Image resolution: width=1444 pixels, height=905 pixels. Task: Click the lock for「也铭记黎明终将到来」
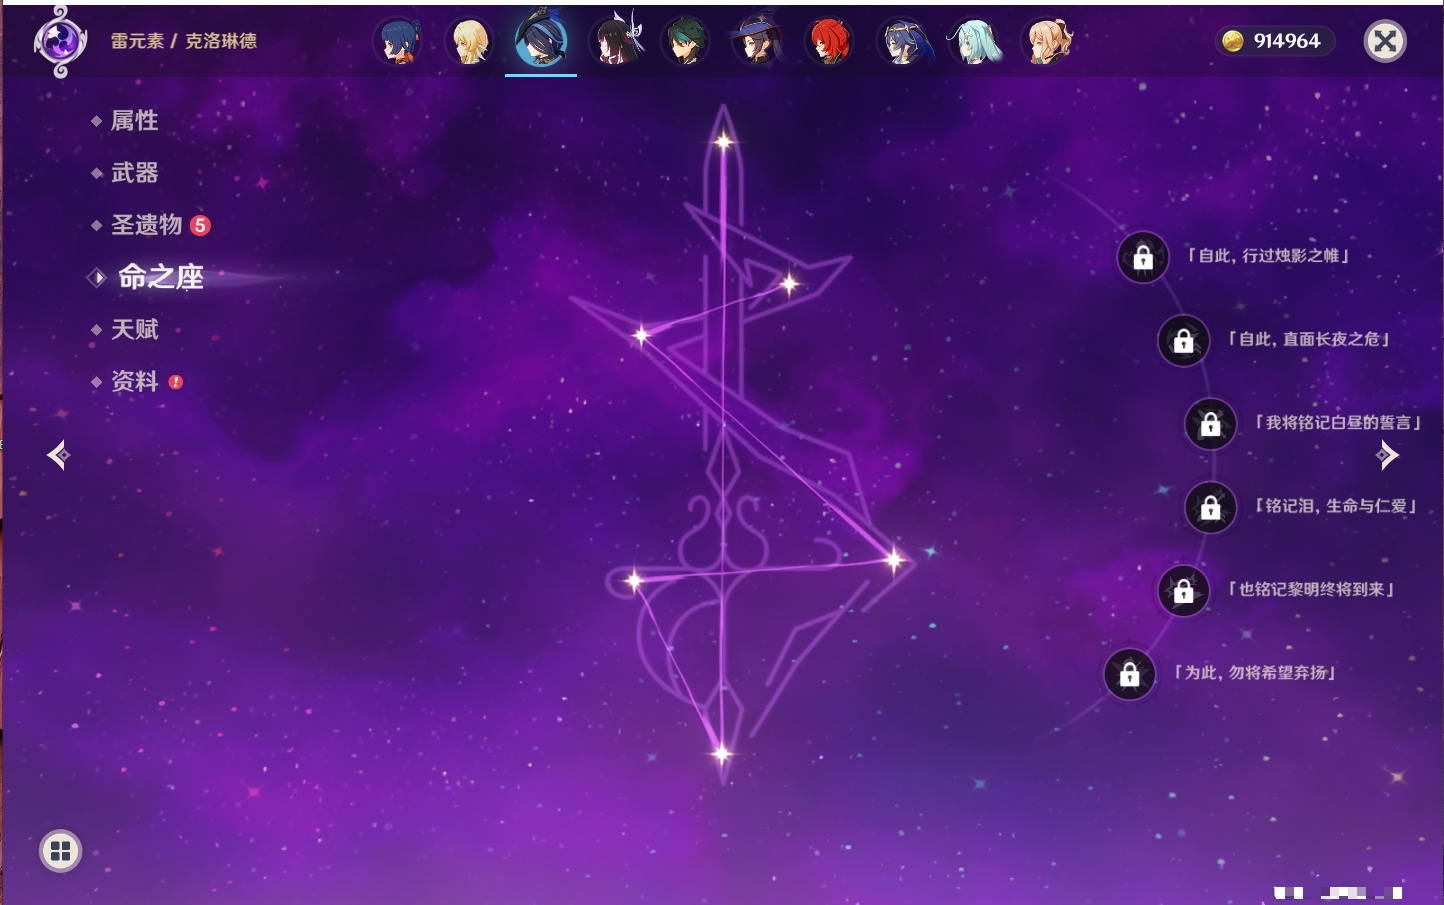pyautogui.click(x=1183, y=591)
